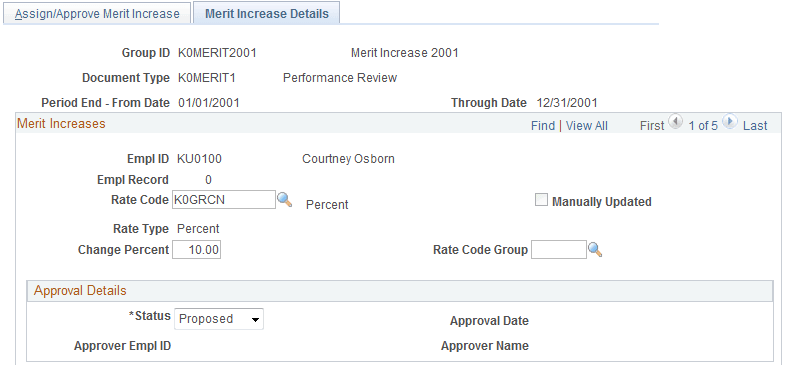Click the 1 of 5 row counter
Viewport: 808px width, 365px height.
point(703,126)
